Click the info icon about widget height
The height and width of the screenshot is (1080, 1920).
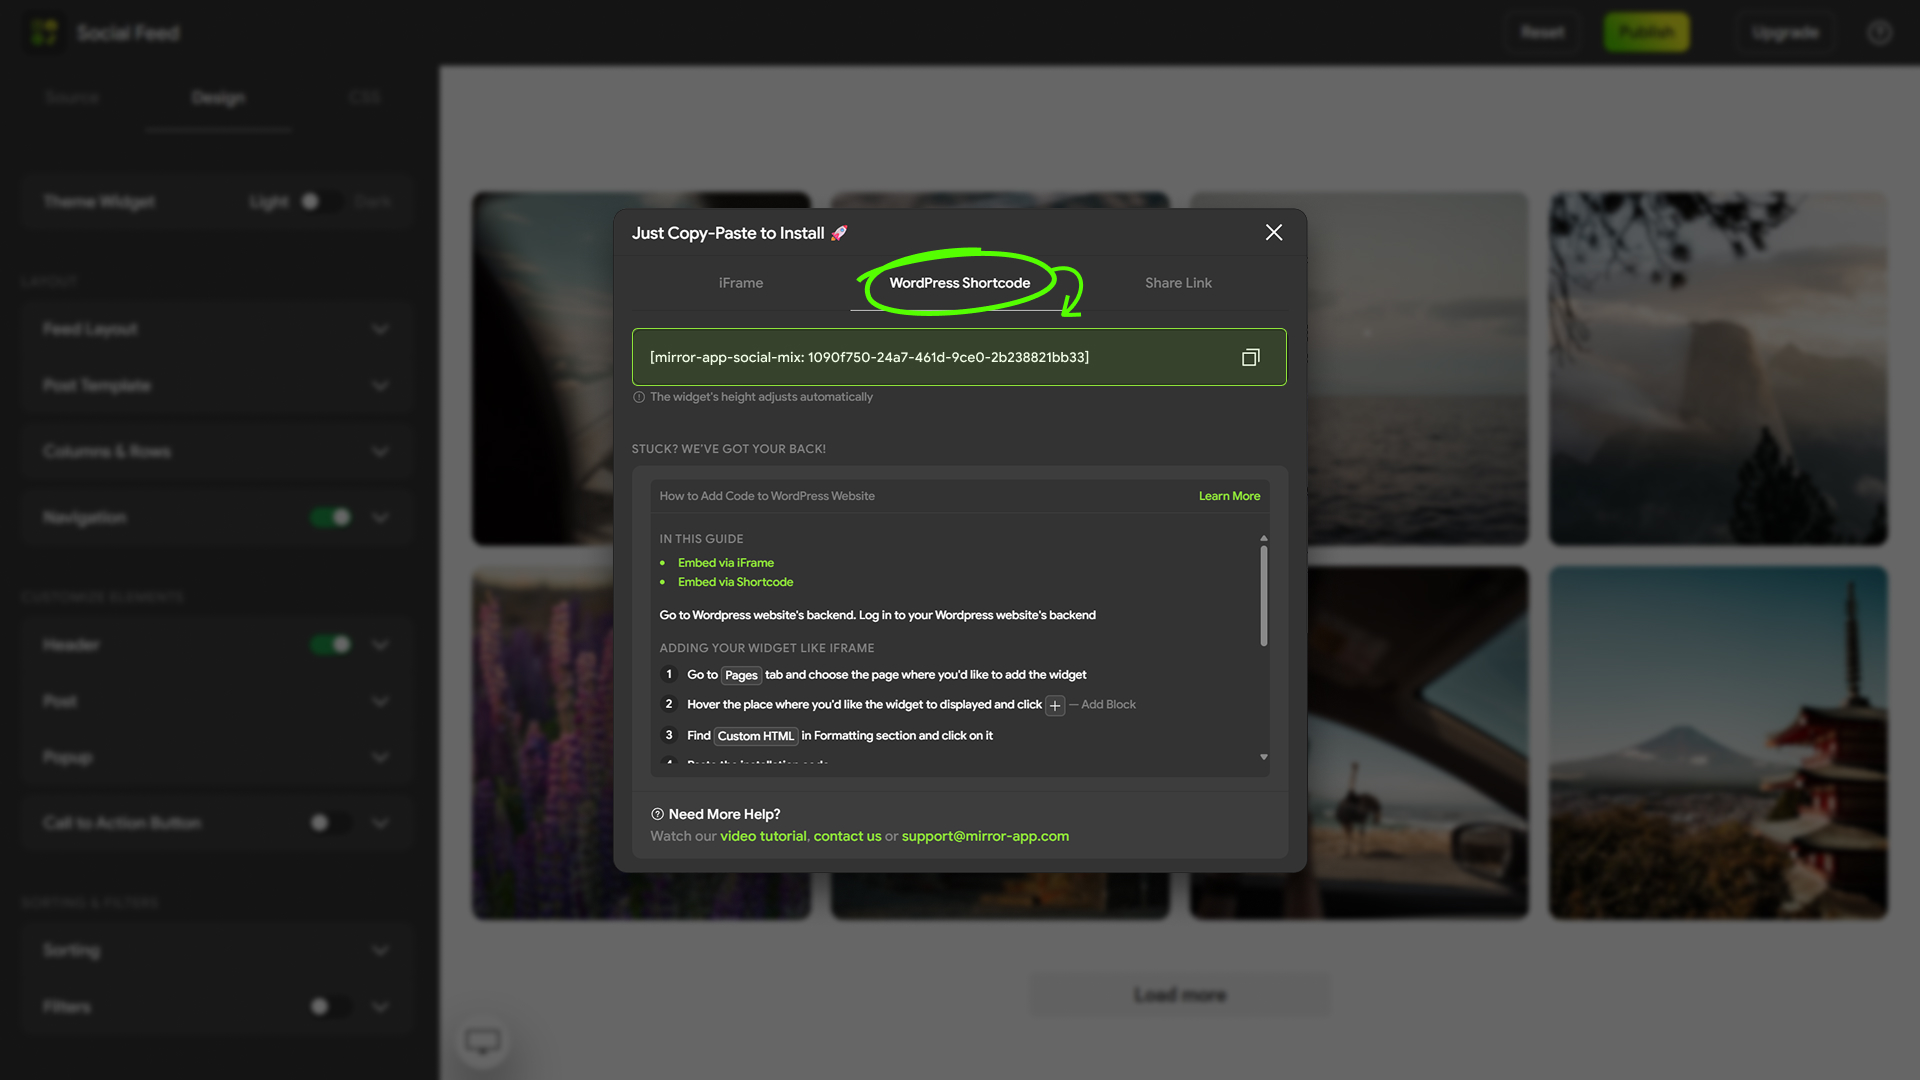point(638,397)
